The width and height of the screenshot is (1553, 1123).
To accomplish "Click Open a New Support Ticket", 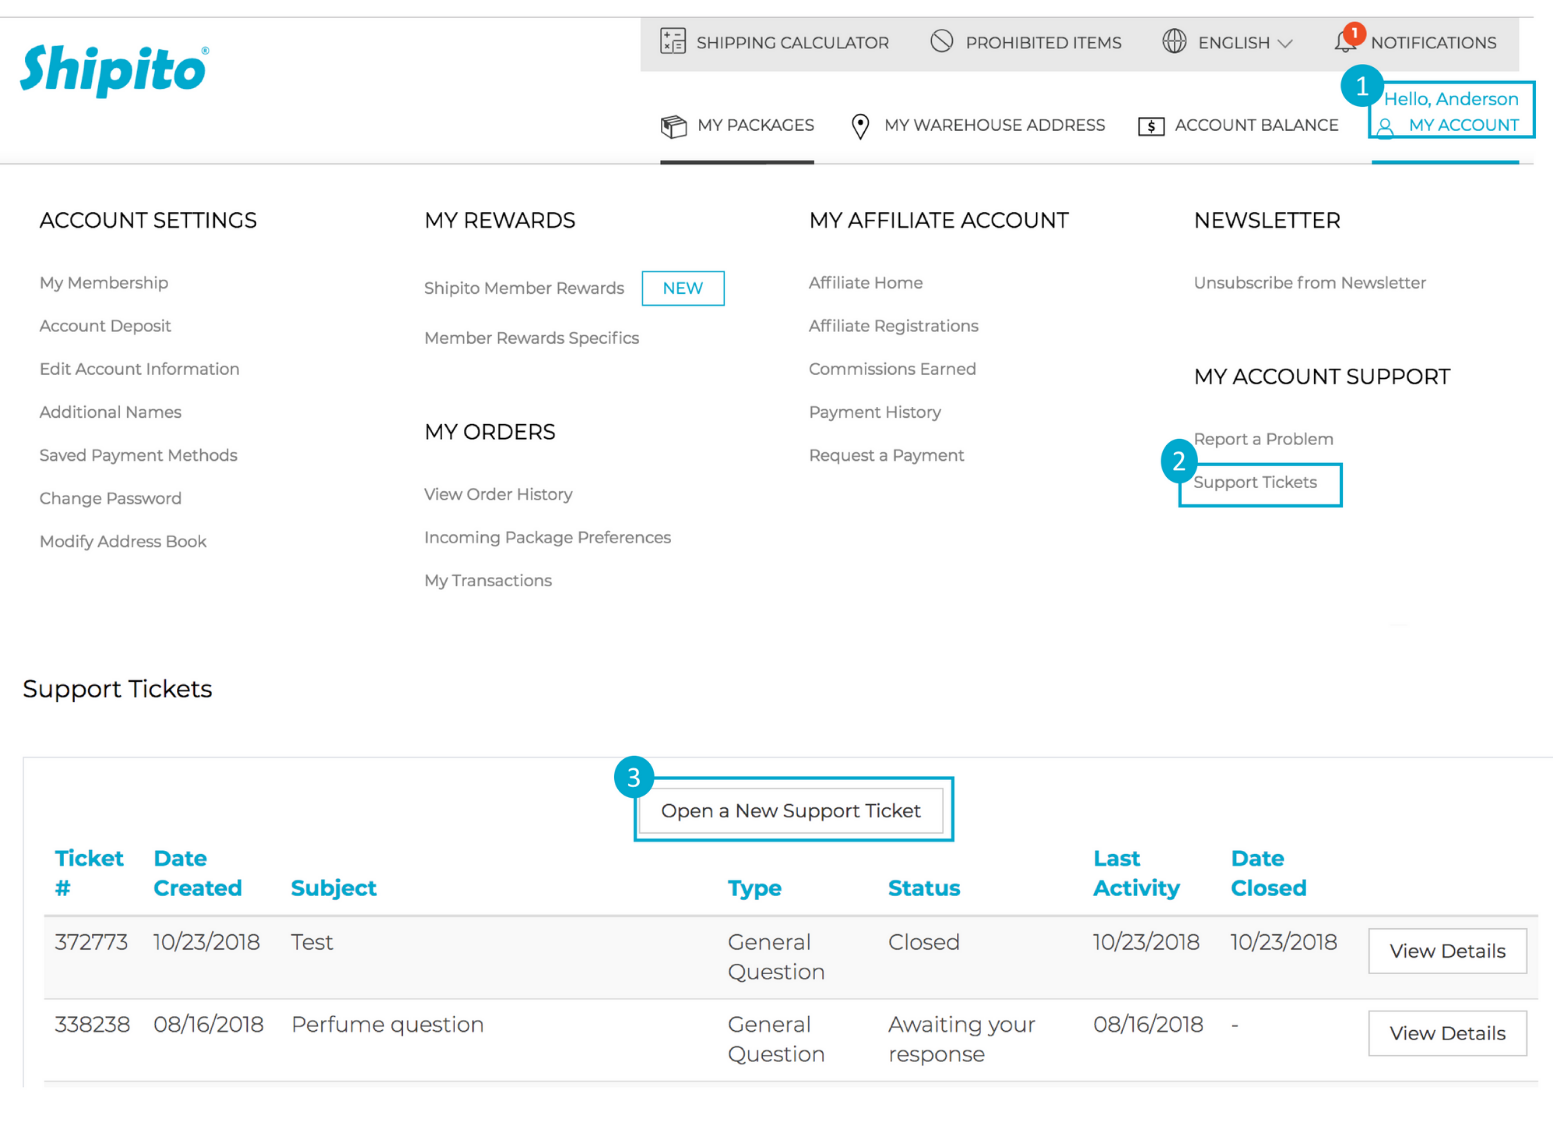I will pos(790,811).
